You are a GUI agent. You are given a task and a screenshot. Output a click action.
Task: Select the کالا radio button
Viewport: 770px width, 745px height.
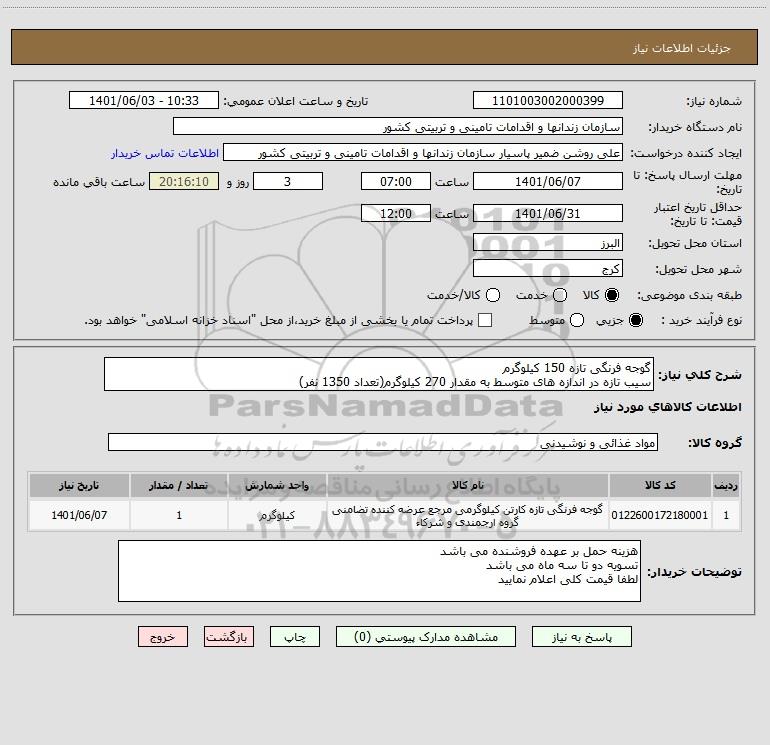[612, 295]
